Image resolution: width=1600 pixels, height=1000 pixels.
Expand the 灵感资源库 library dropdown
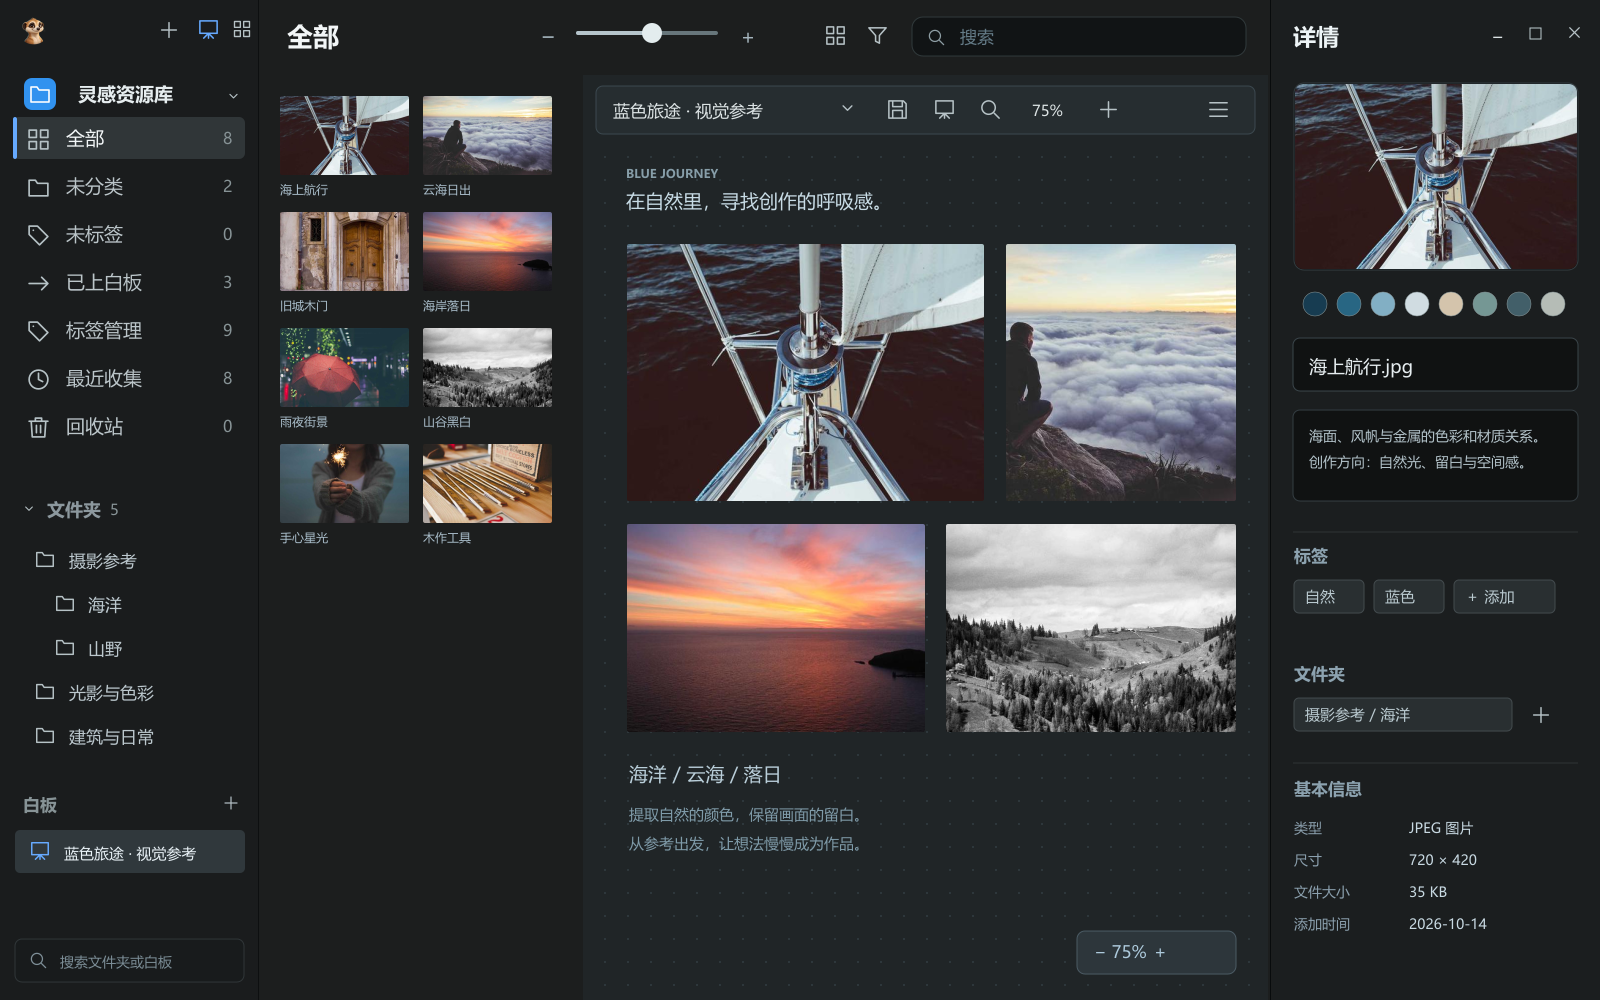coord(233,96)
